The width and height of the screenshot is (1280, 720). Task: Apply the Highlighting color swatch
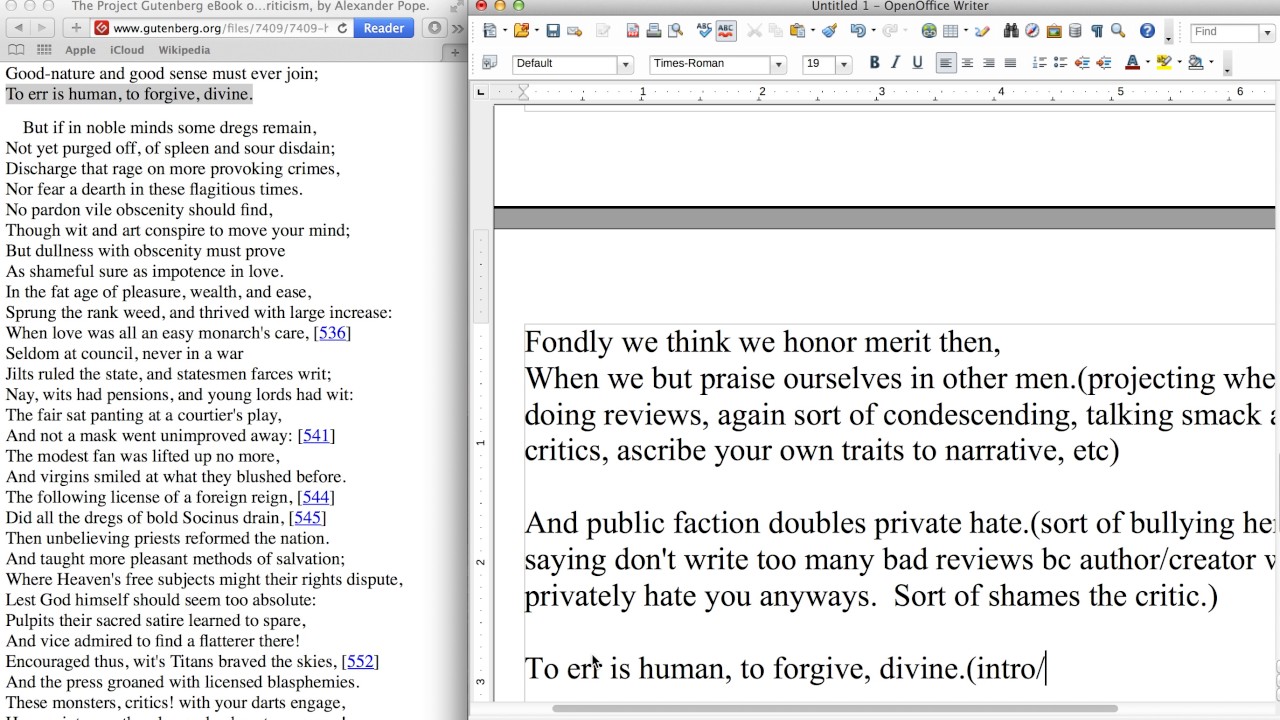tap(1163, 63)
